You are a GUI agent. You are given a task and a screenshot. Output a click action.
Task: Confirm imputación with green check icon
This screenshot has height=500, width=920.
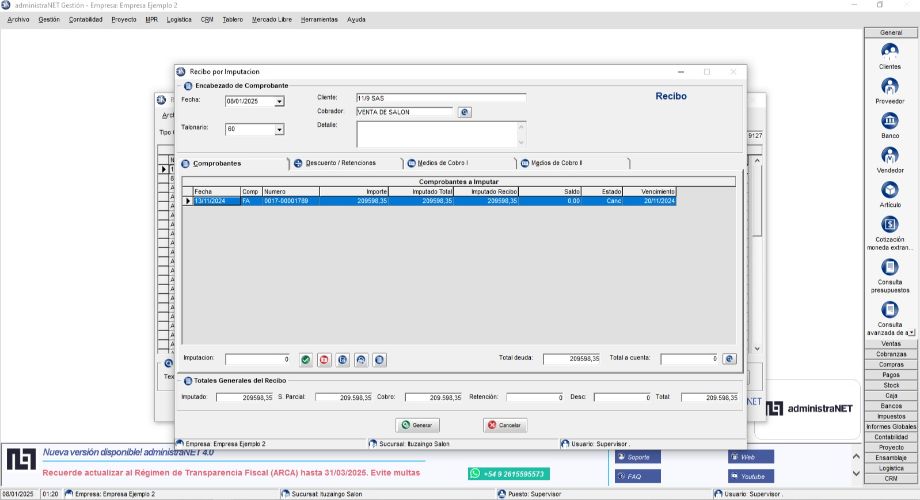click(306, 360)
